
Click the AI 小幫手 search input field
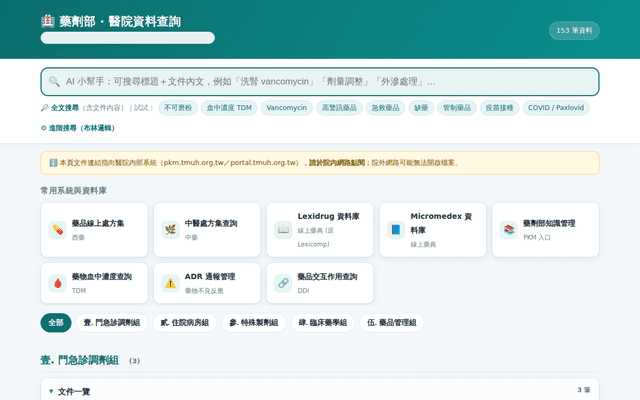pyautogui.click(x=320, y=82)
